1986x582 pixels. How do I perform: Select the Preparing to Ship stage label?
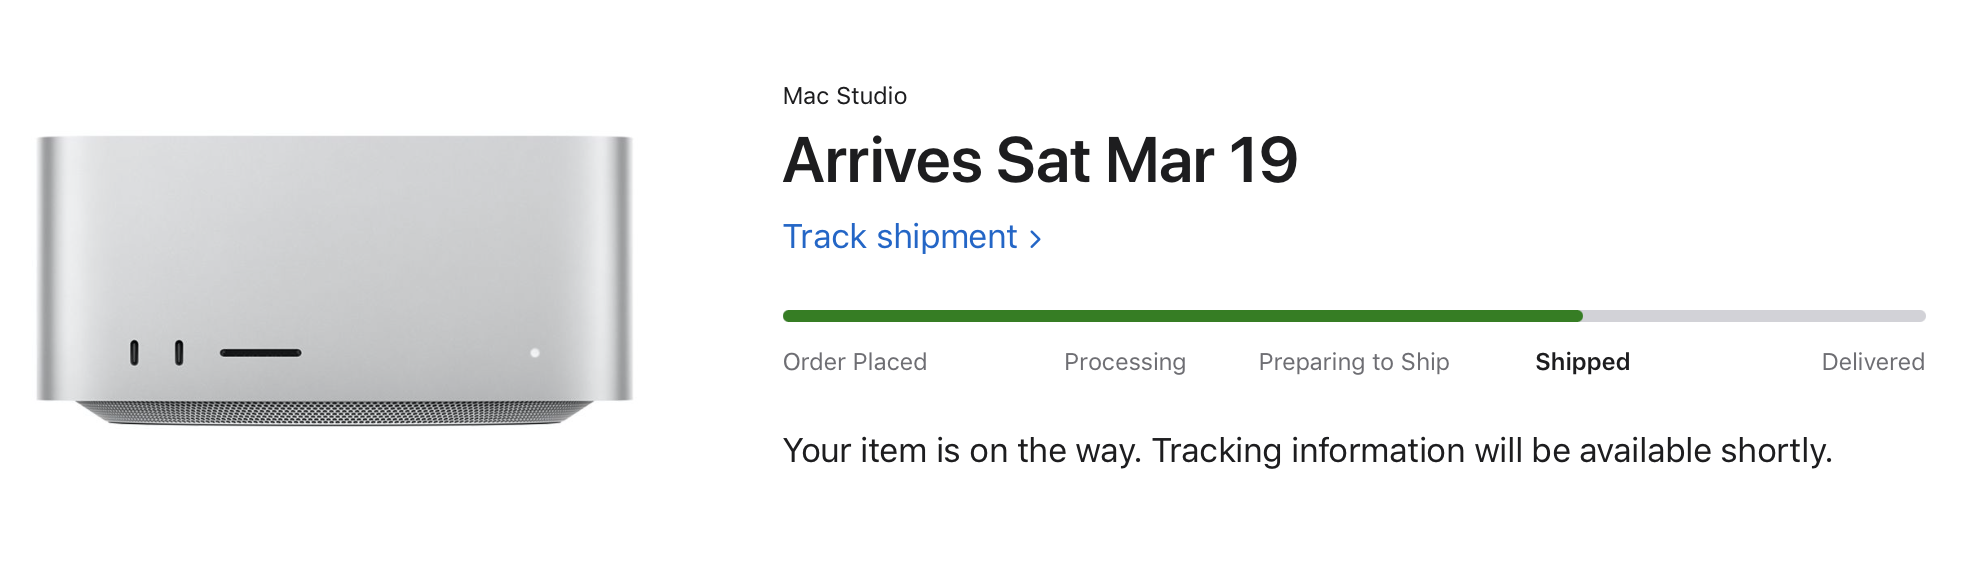tap(1353, 362)
